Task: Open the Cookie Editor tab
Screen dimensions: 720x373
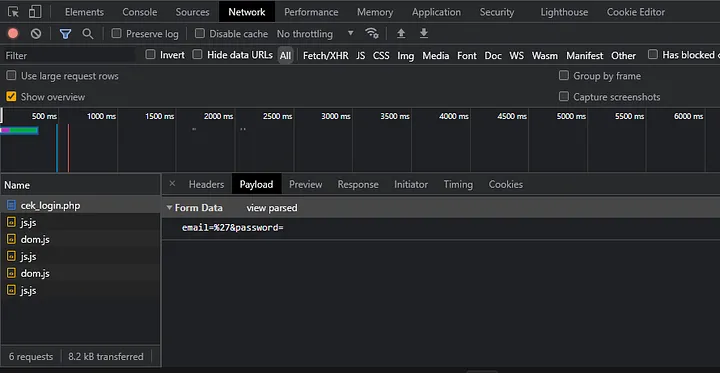Action: point(636,12)
